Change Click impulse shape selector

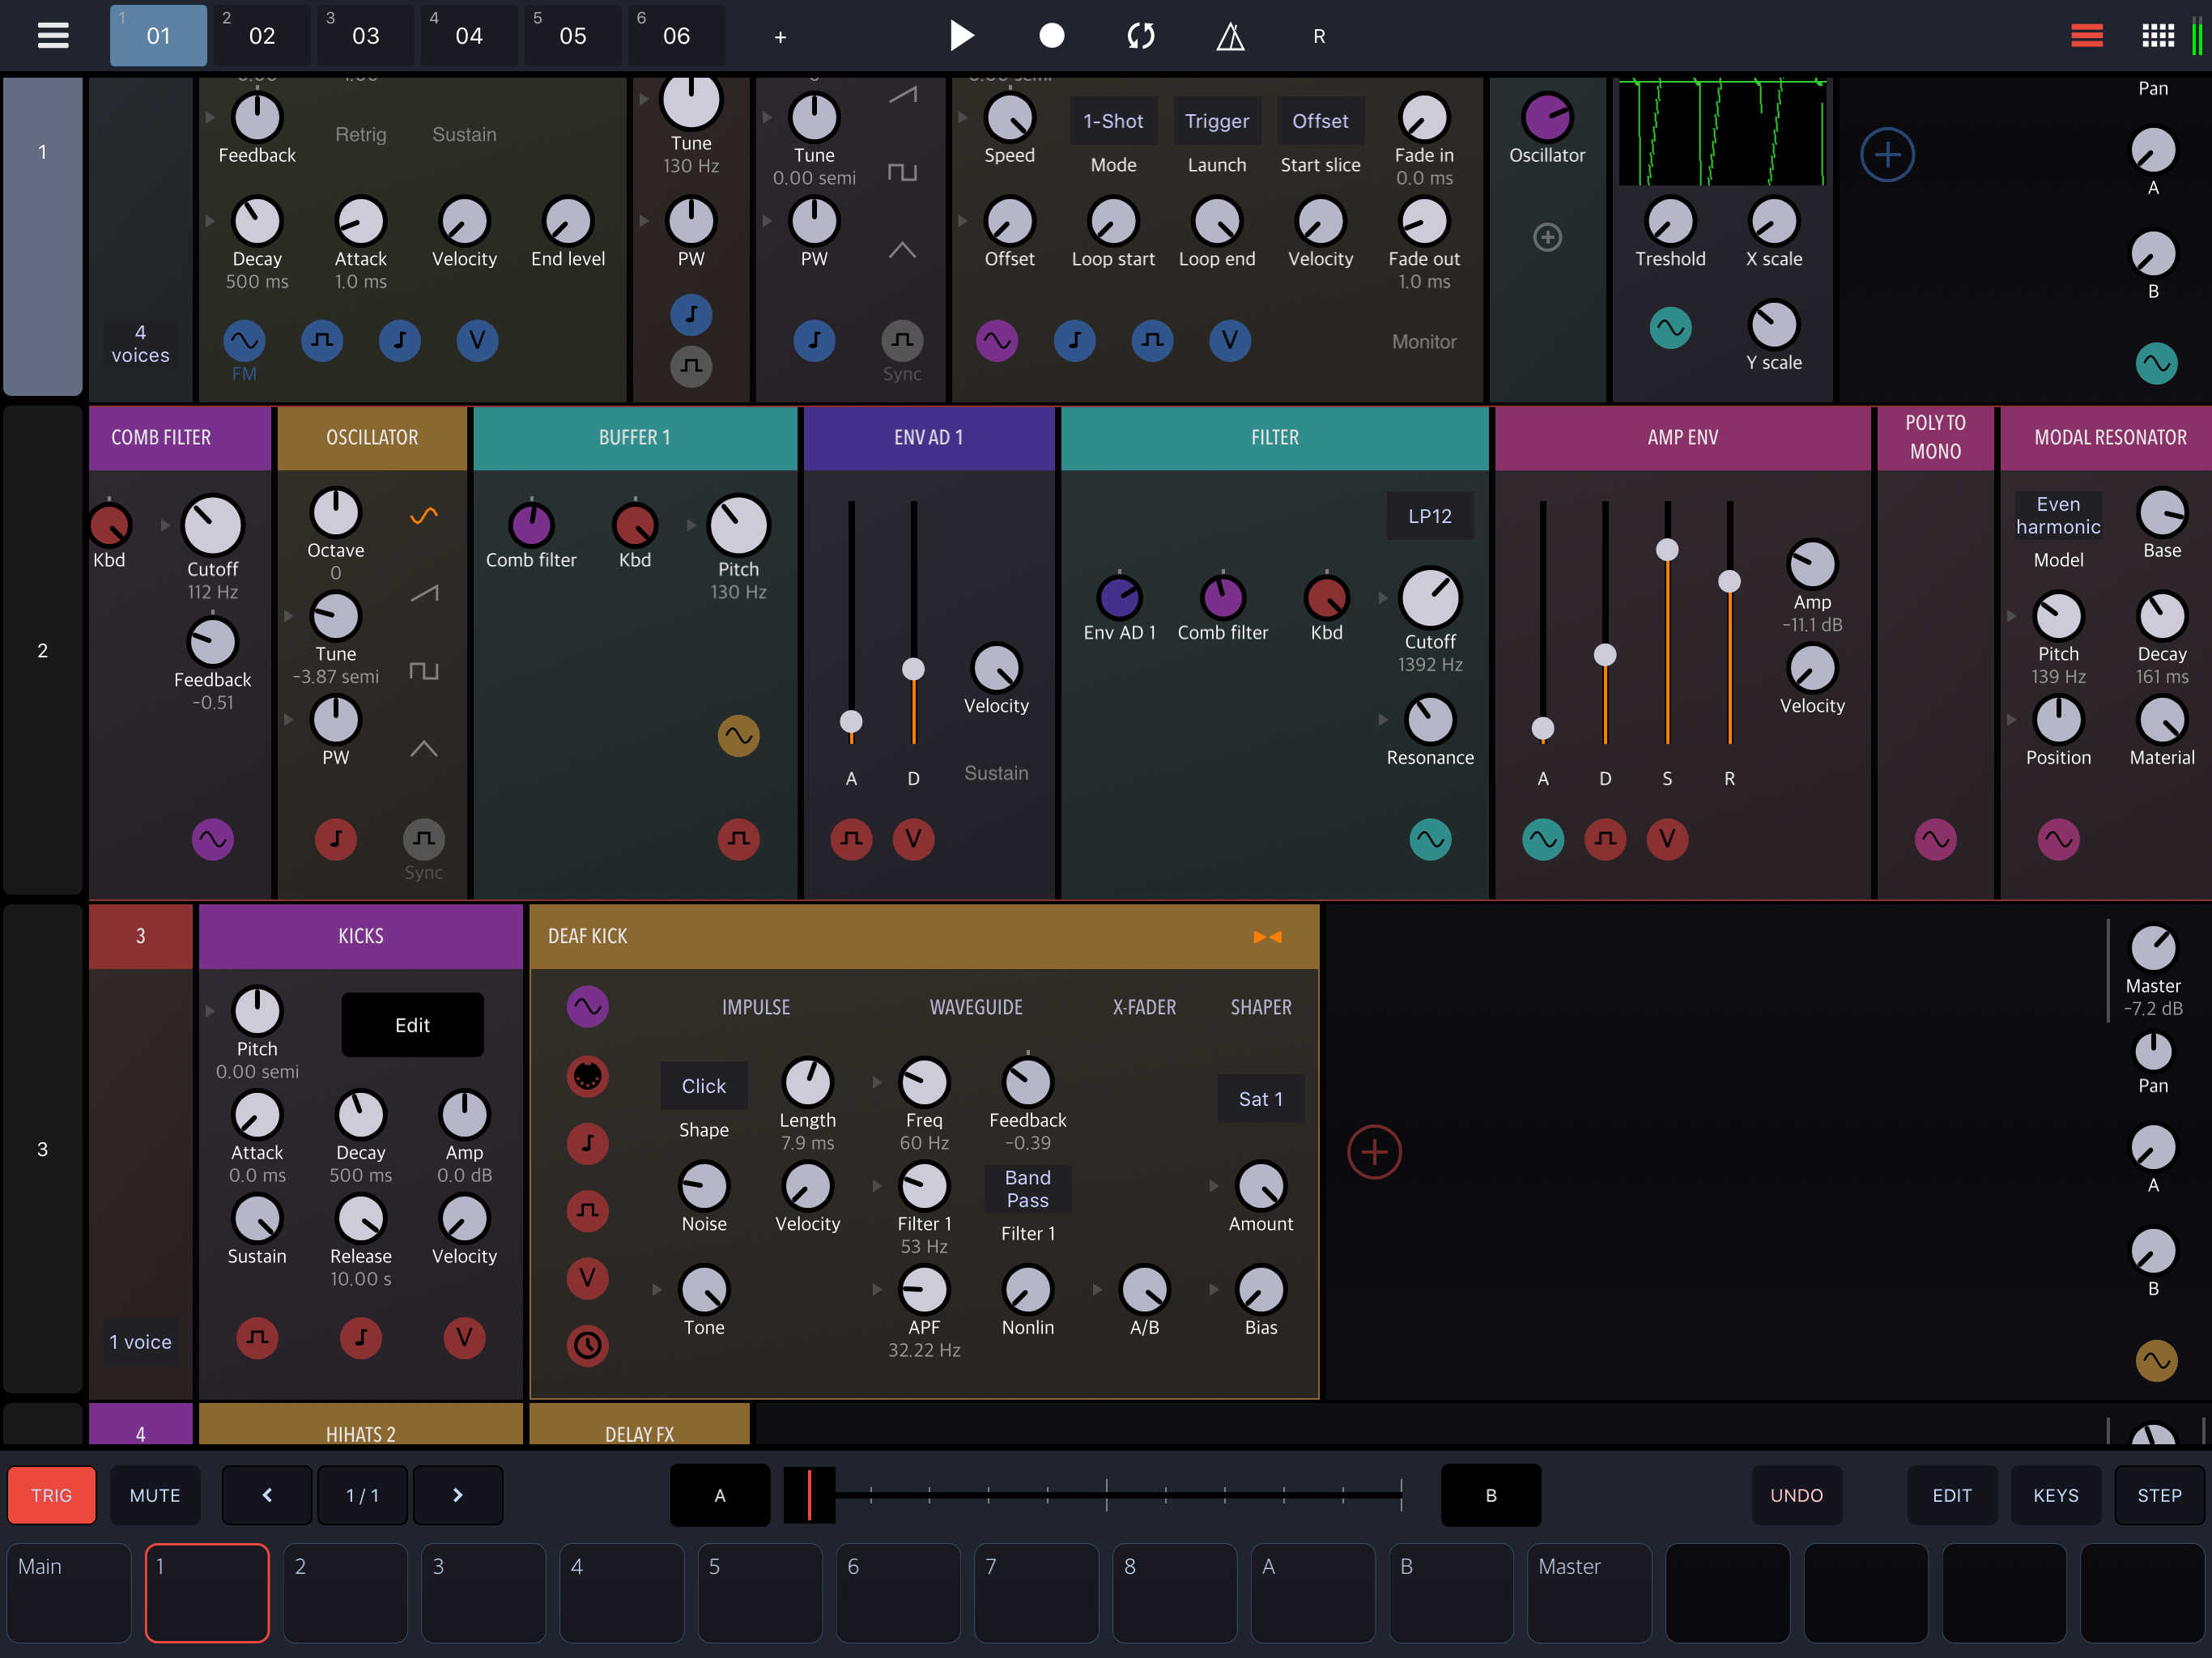[x=703, y=1086]
